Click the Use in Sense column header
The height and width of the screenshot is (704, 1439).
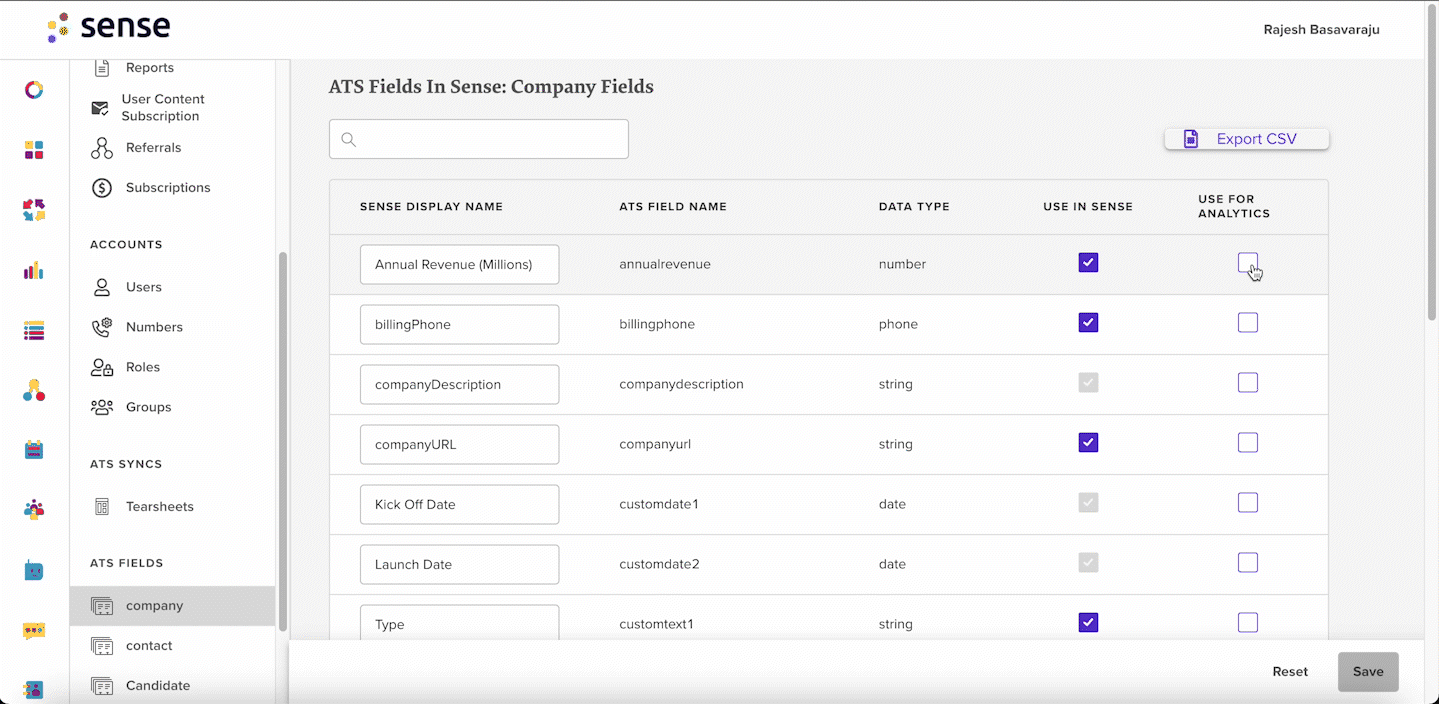click(x=1088, y=207)
